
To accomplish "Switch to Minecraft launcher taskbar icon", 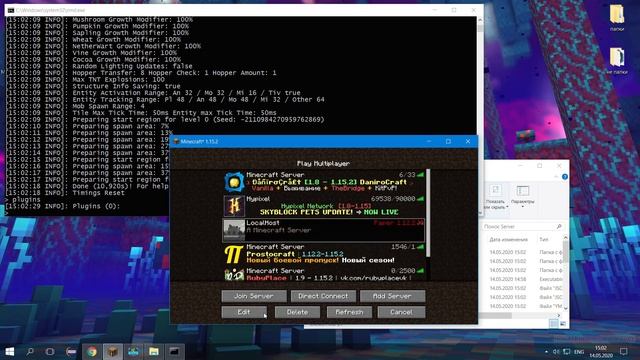I will (x=113, y=351).
